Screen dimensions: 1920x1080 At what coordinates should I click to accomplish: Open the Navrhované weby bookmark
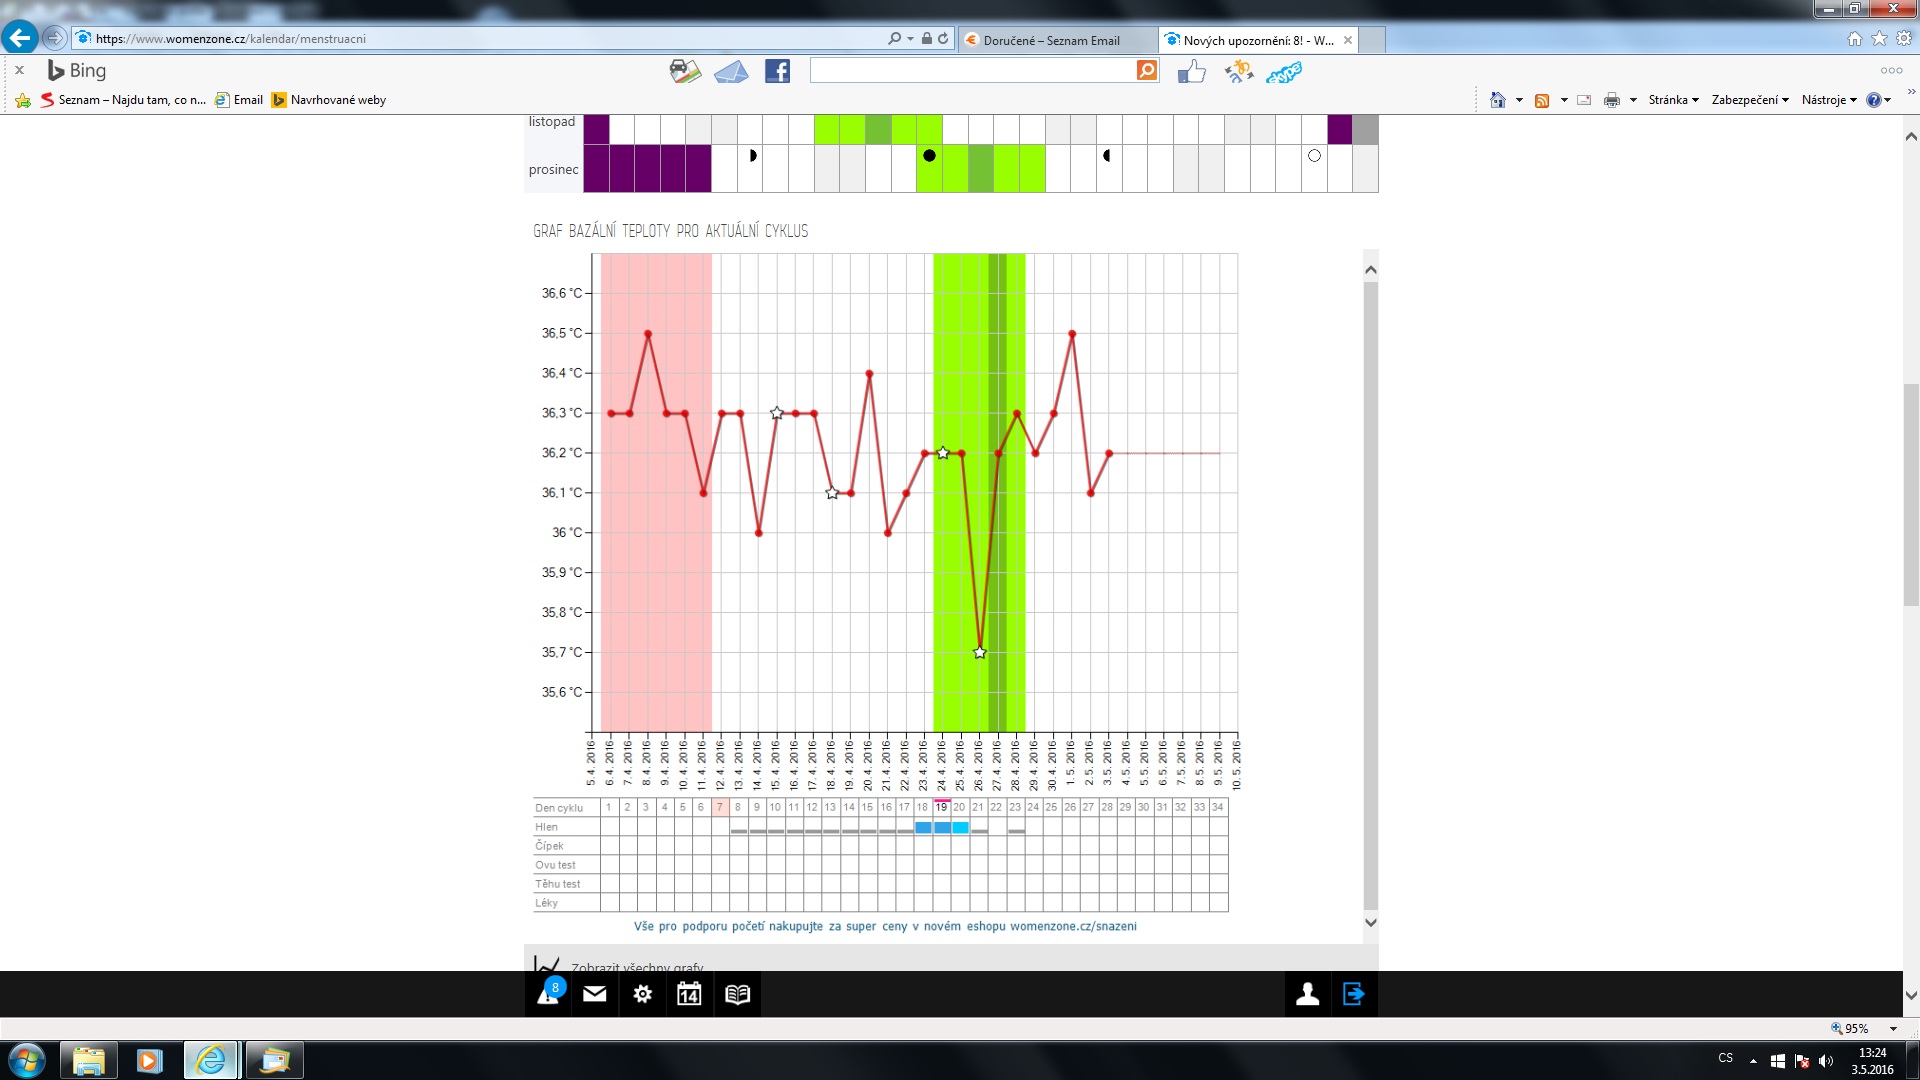337,100
